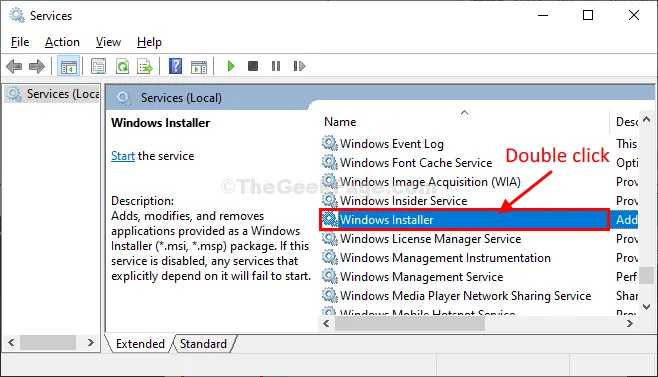Toggle Show/Hide Console Tree icon
Image resolution: width=658 pixels, height=377 pixels.
[68, 66]
